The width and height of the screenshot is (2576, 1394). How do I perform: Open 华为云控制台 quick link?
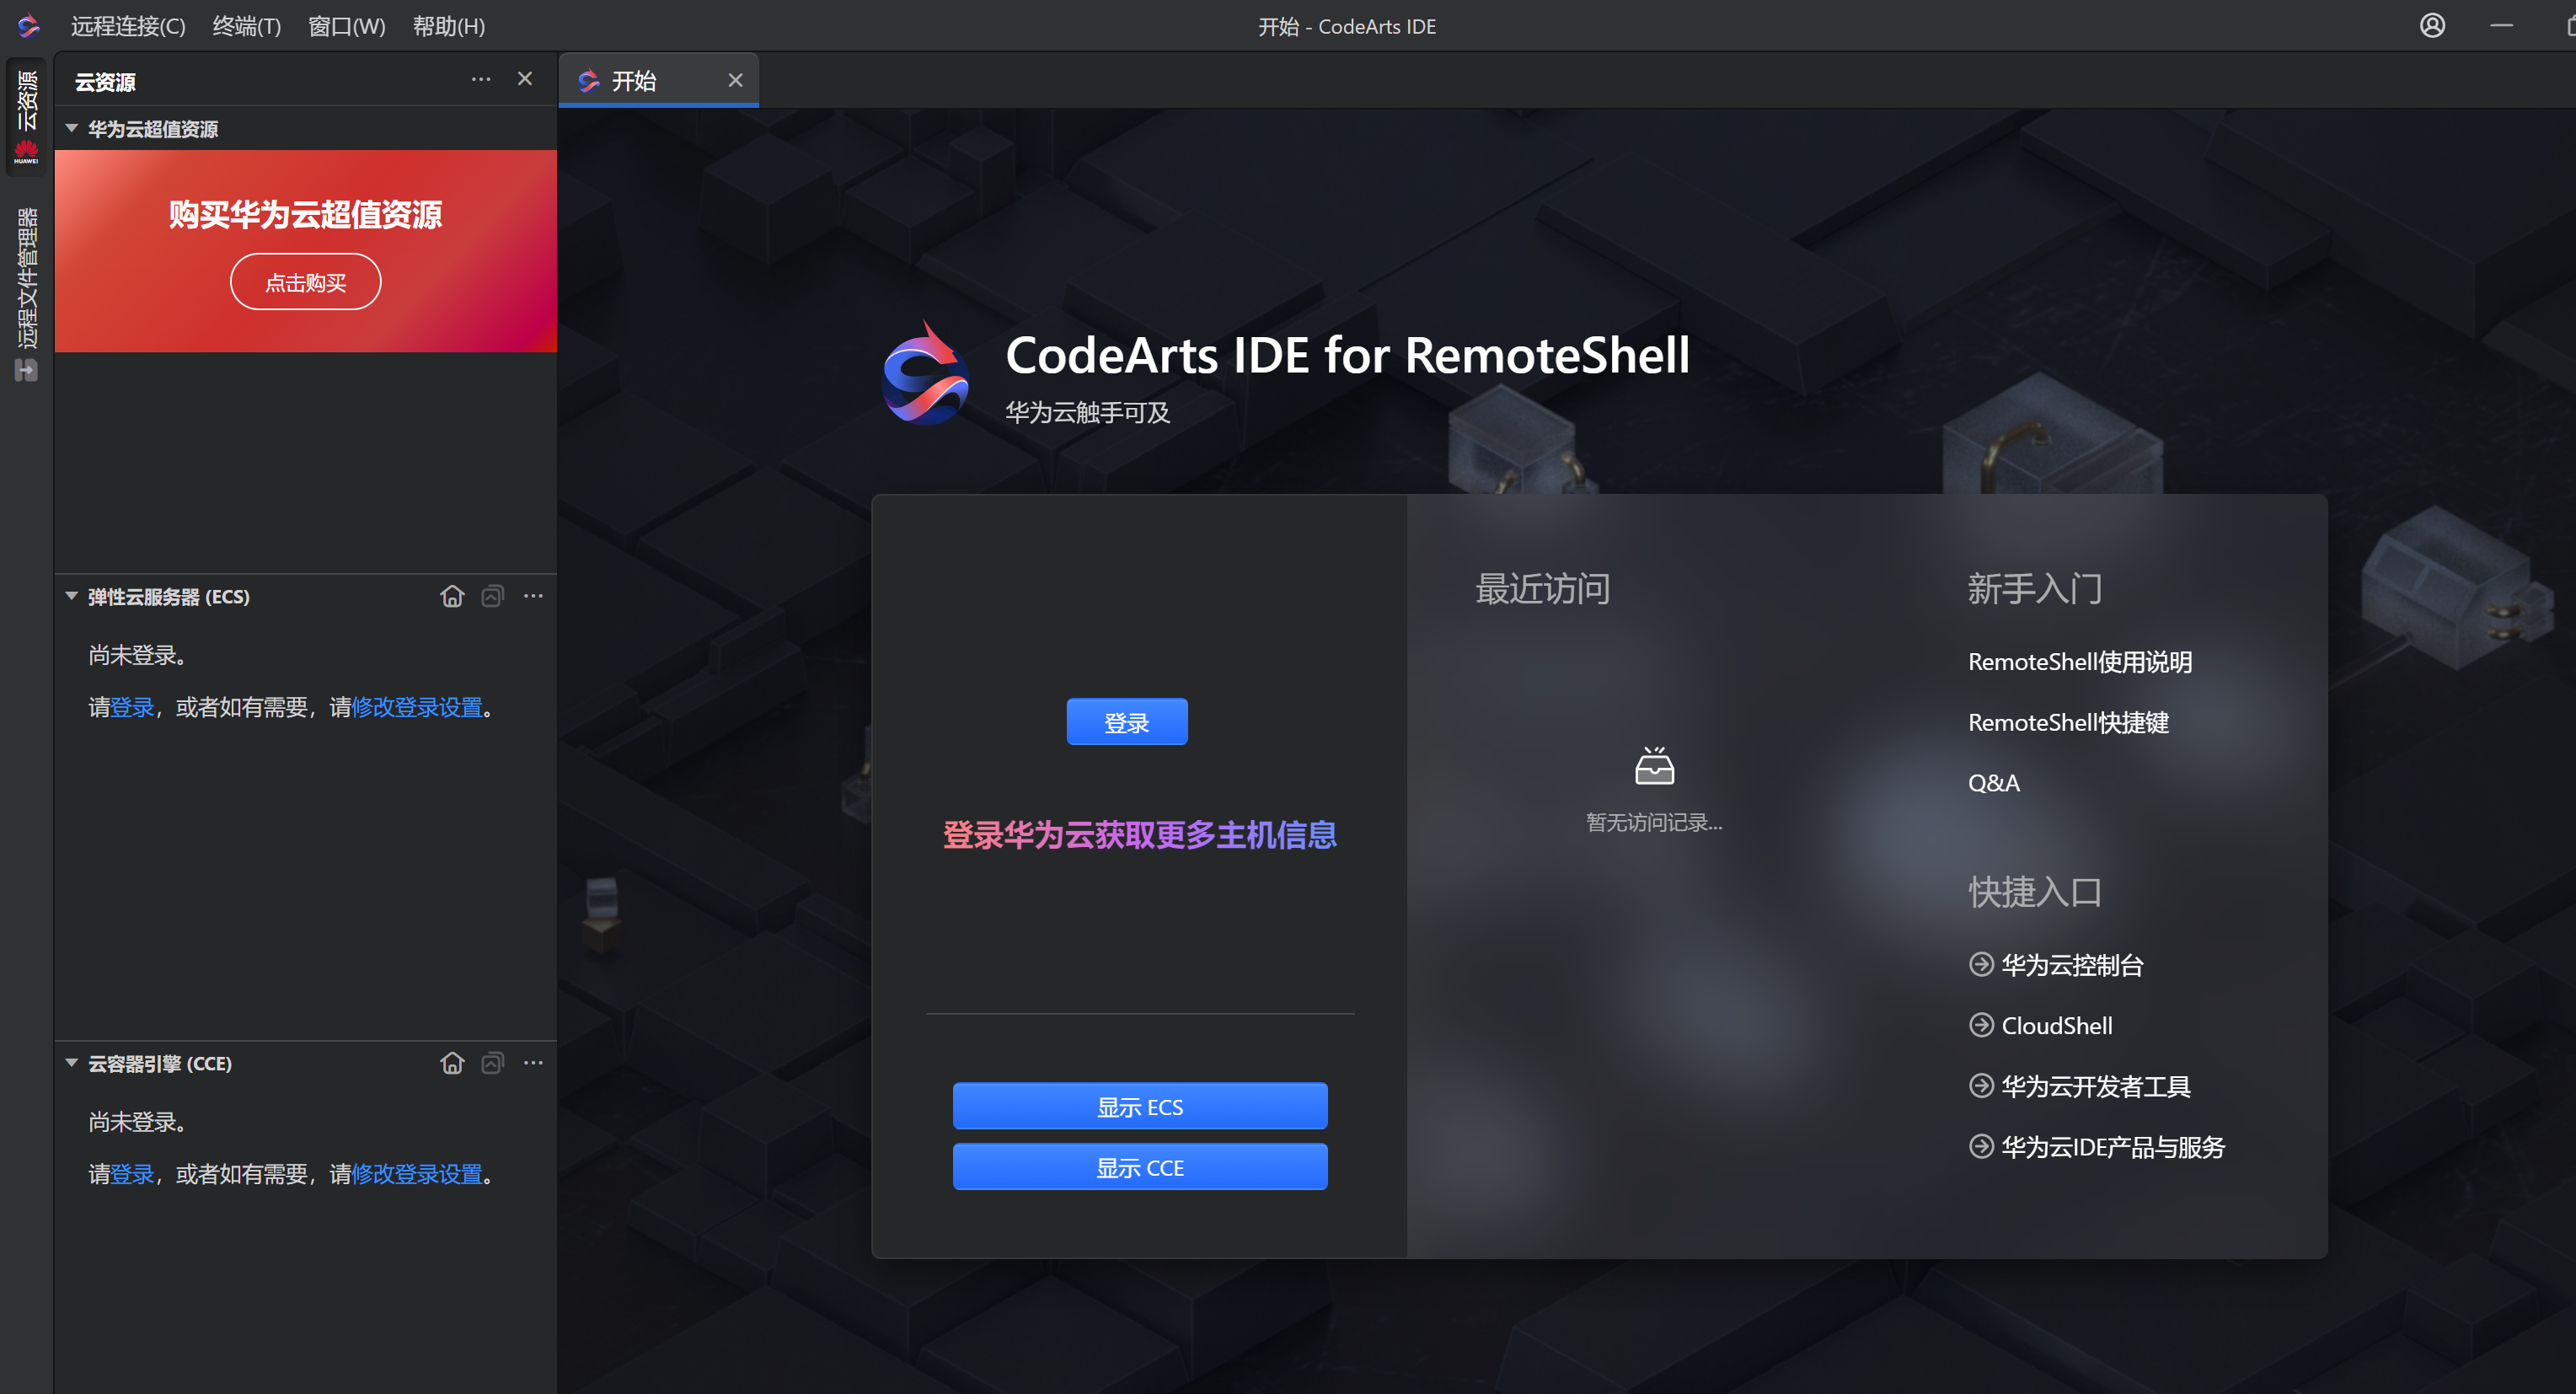click(x=2072, y=965)
